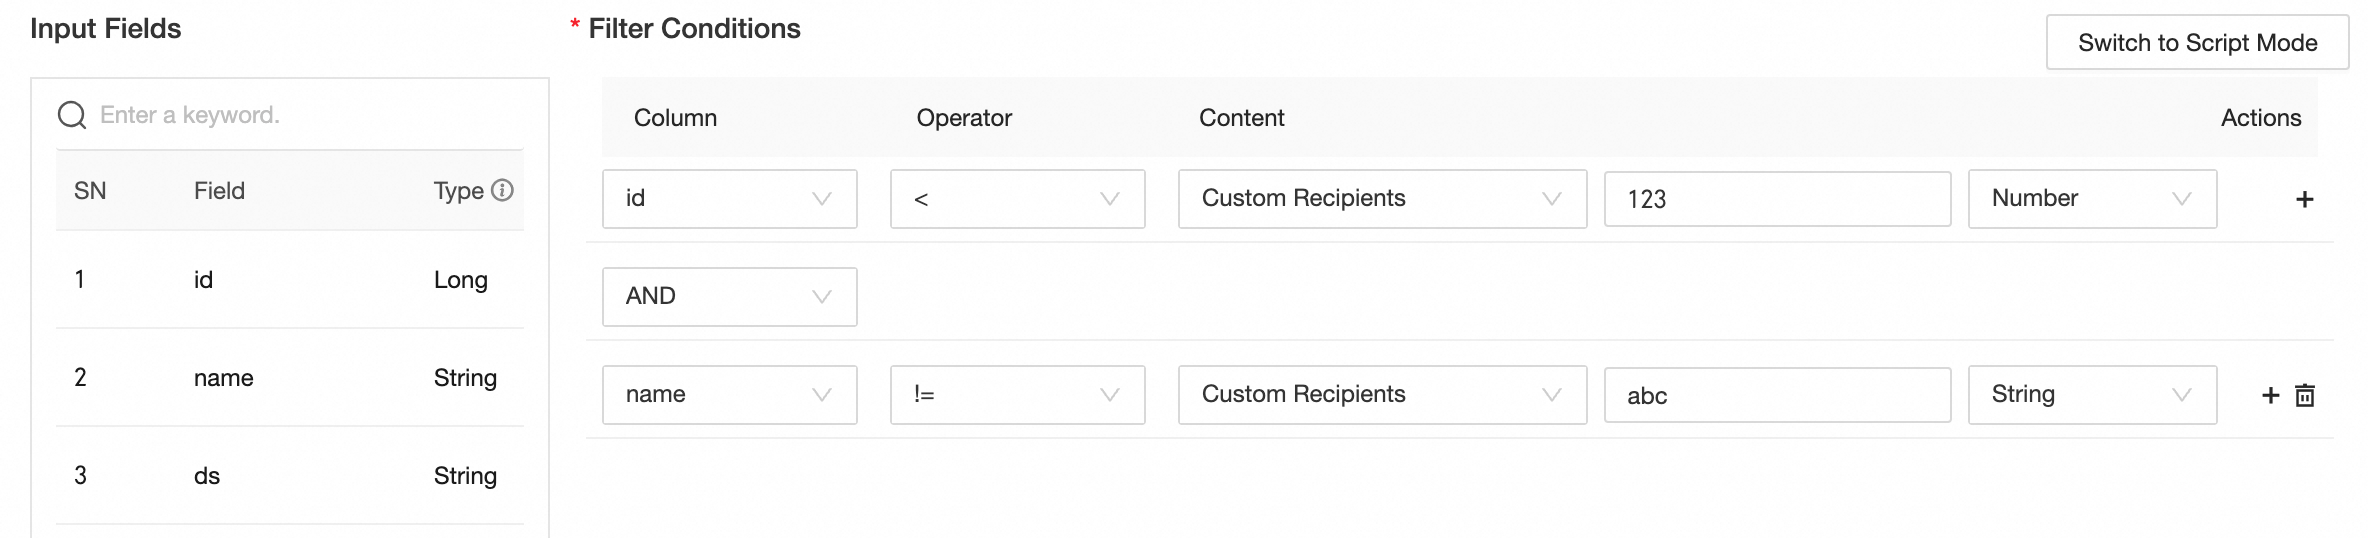Open the String type dropdown
This screenshot has width=2368, height=538.
coord(2092,395)
